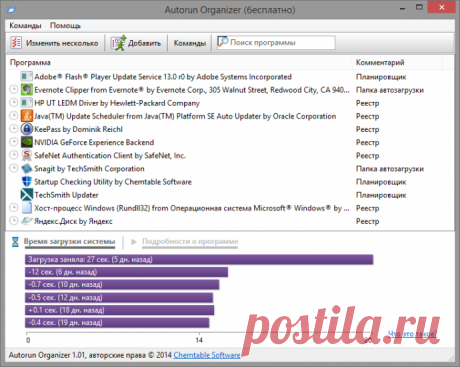
Task: Expand the KeePass entry
Action: 14,128
